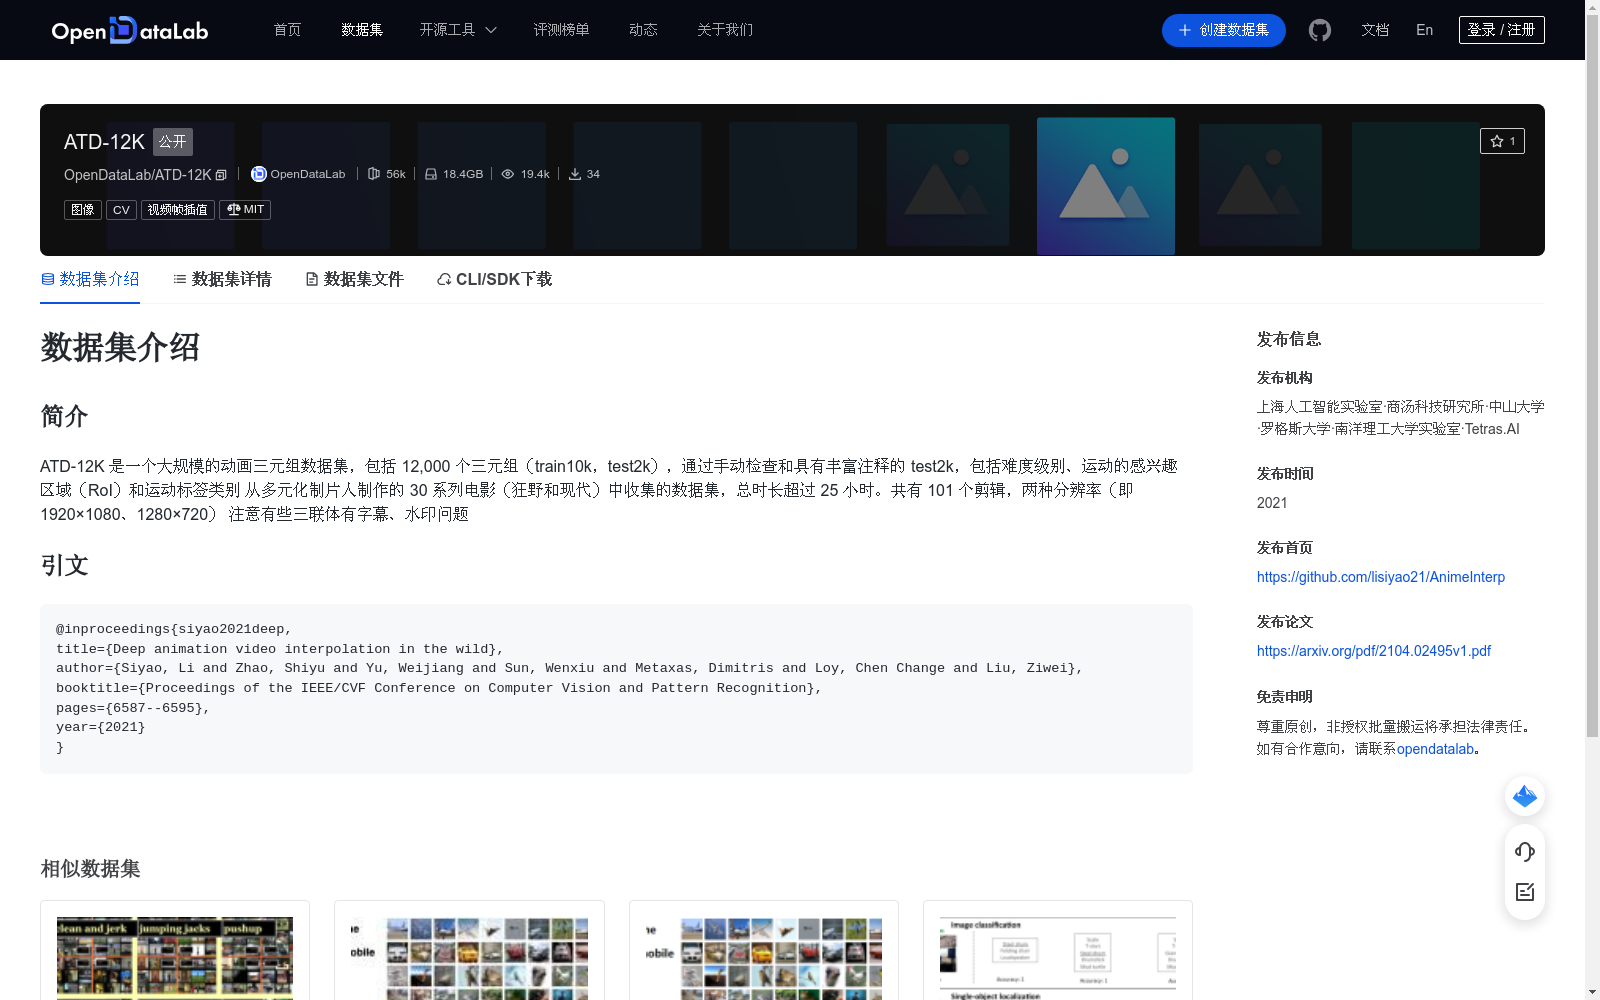
Task: Switch to the 数据集详情 tab
Action: click(222, 279)
